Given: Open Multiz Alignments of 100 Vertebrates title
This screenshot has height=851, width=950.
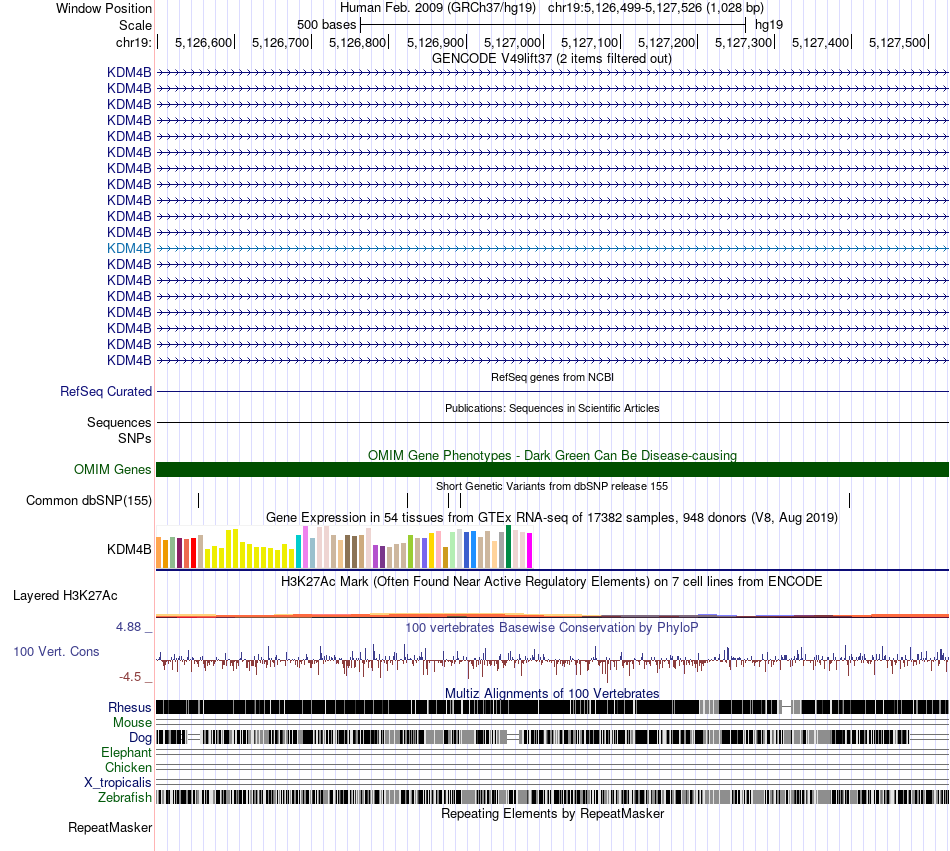Looking at the screenshot, I should coord(552,694).
